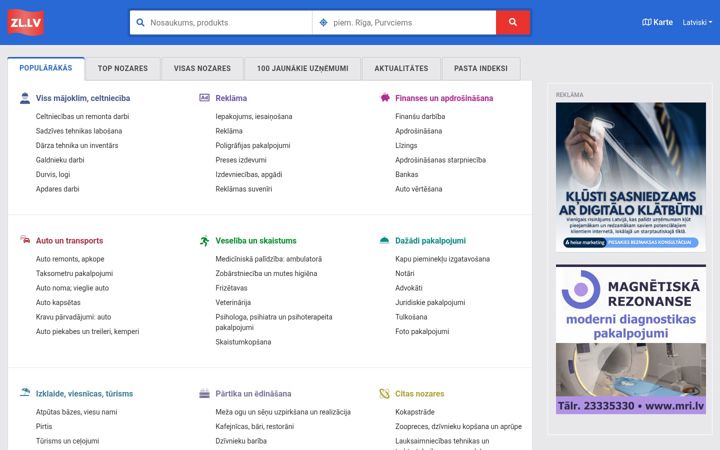Open the Pasta indeksi tab
The height and width of the screenshot is (450, 720).
click(481, 68)
